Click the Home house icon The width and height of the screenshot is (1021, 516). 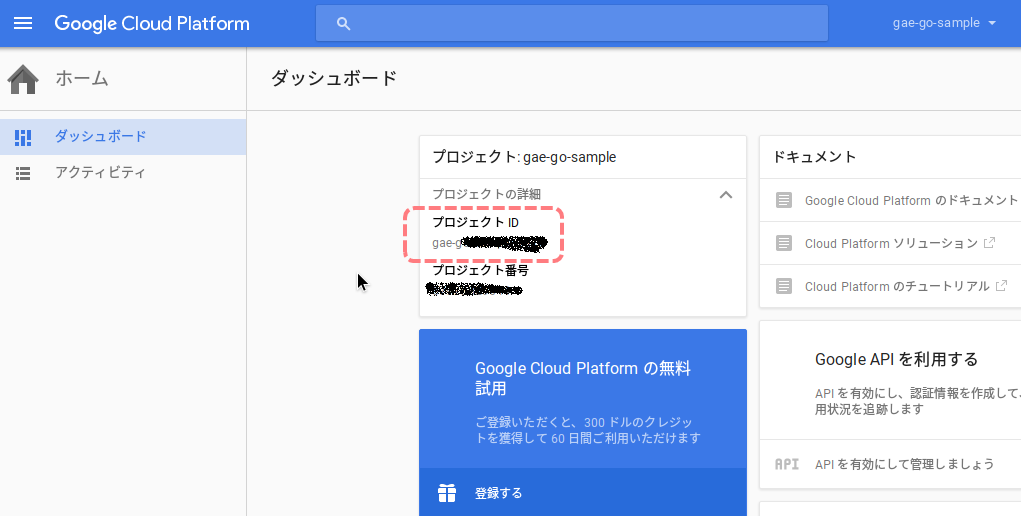tap(23, 79)
